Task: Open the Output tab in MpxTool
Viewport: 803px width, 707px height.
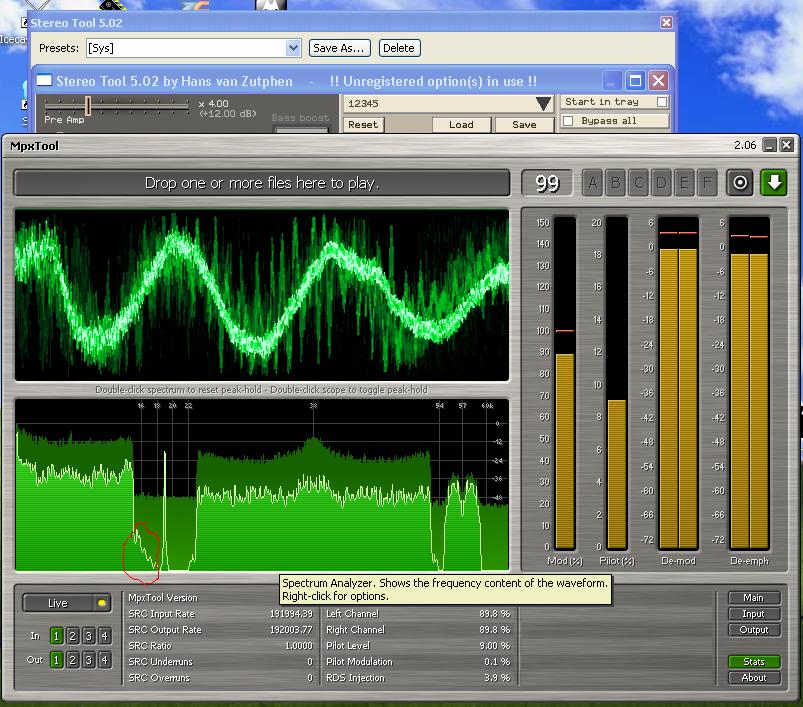Action: [754, 630]
